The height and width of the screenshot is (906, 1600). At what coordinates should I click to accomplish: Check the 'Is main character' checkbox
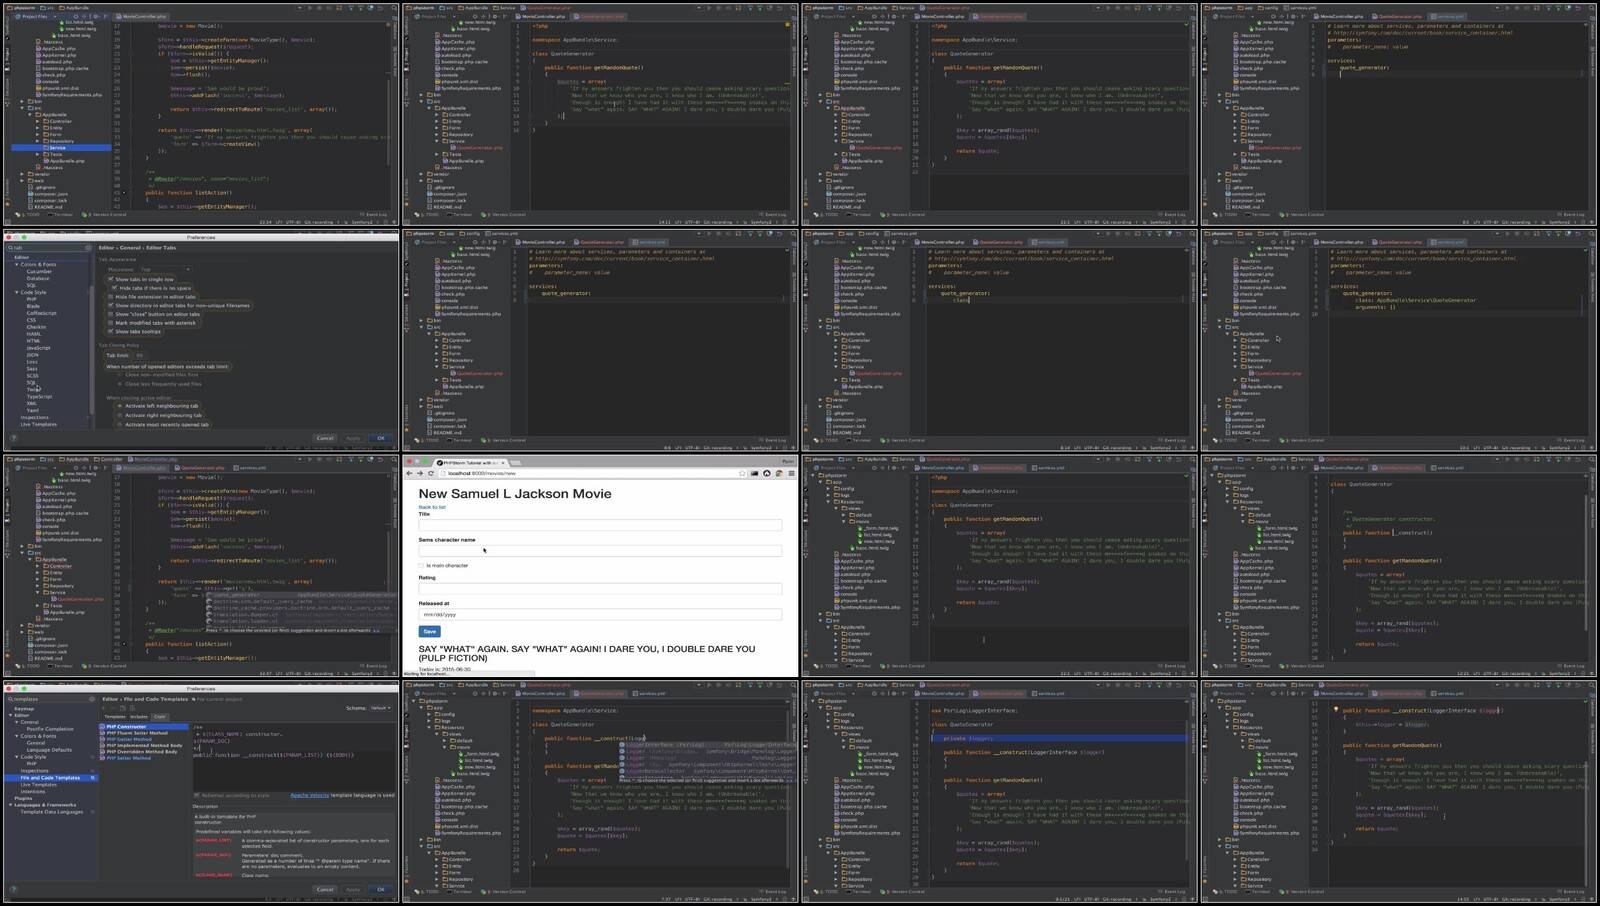421,566
